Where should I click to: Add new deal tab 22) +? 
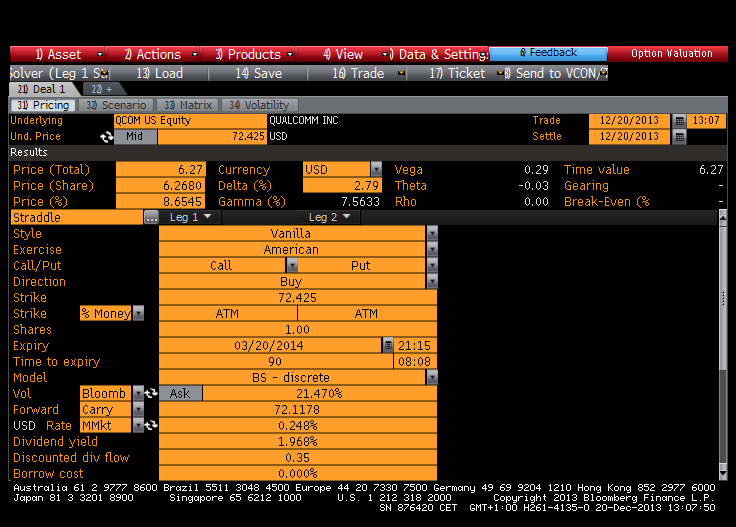102,89
